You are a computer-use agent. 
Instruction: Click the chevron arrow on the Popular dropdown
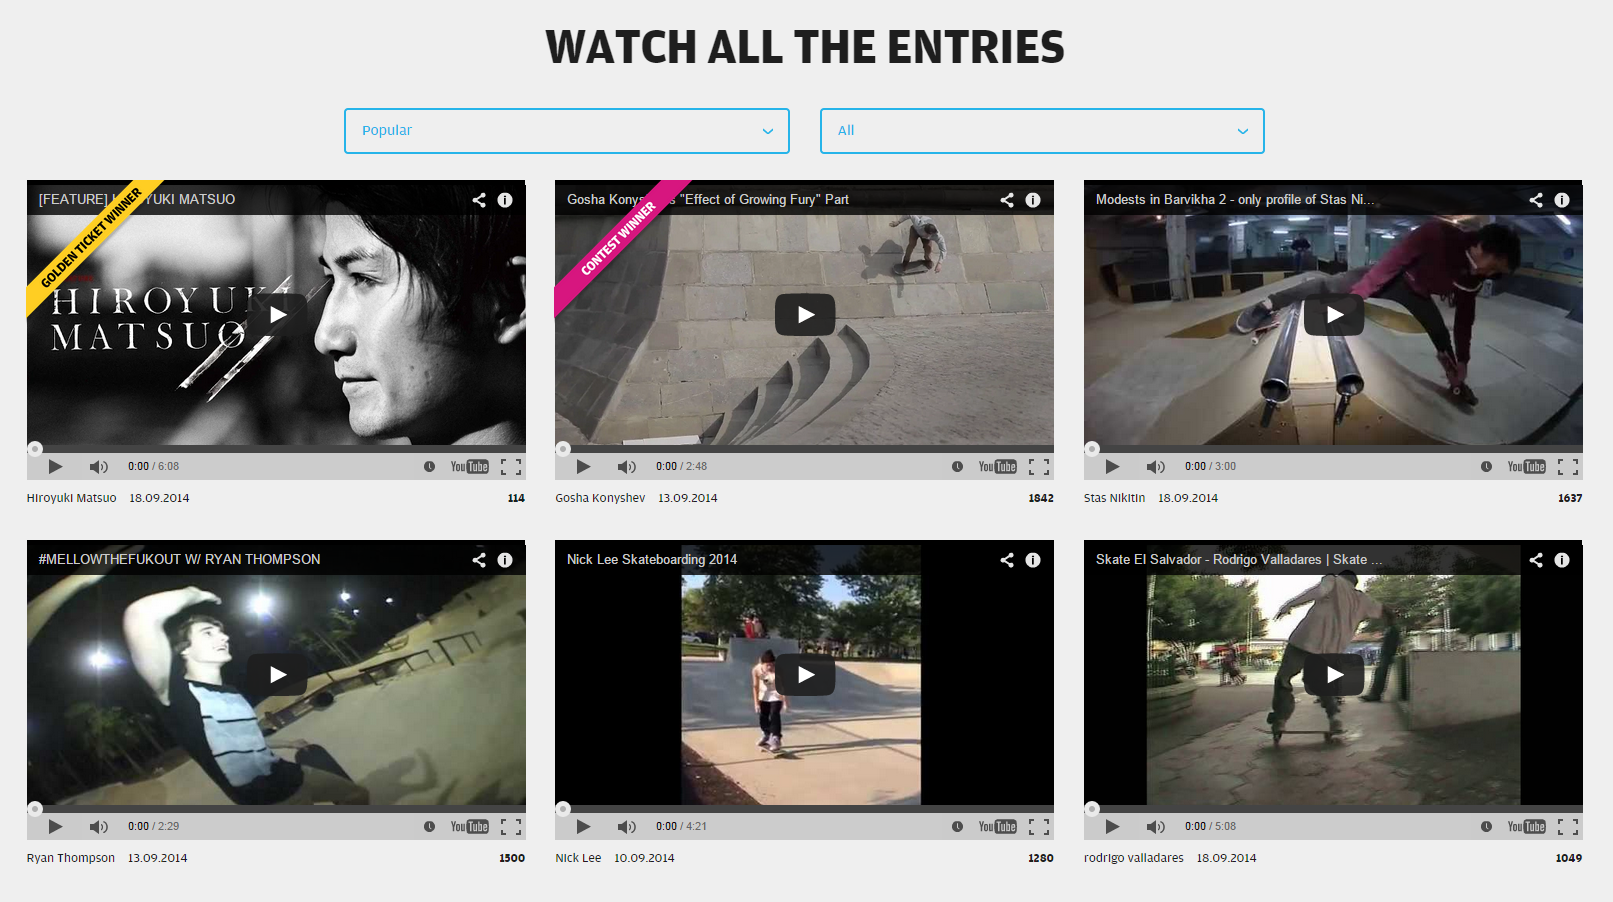point(768,131)
